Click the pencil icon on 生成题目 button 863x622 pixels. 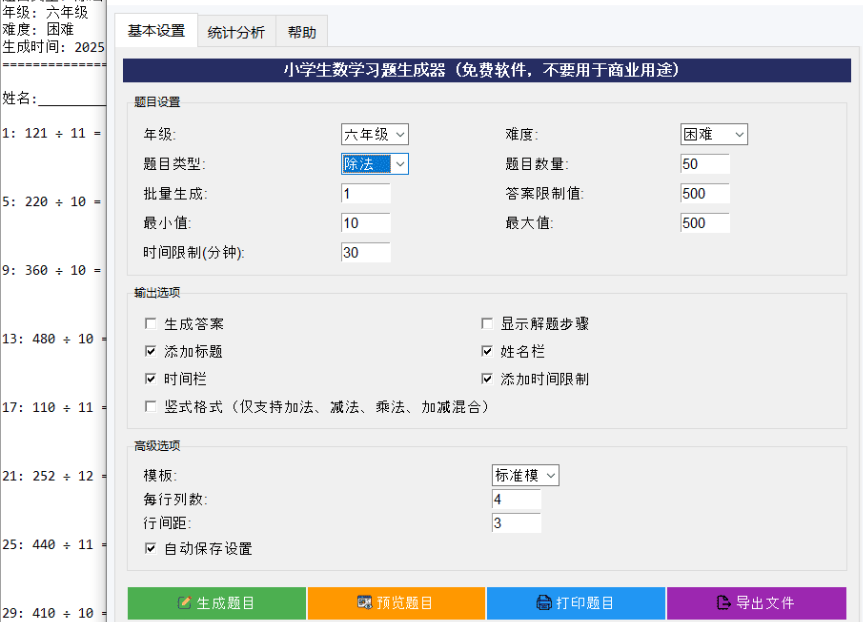tap(184, 603)
